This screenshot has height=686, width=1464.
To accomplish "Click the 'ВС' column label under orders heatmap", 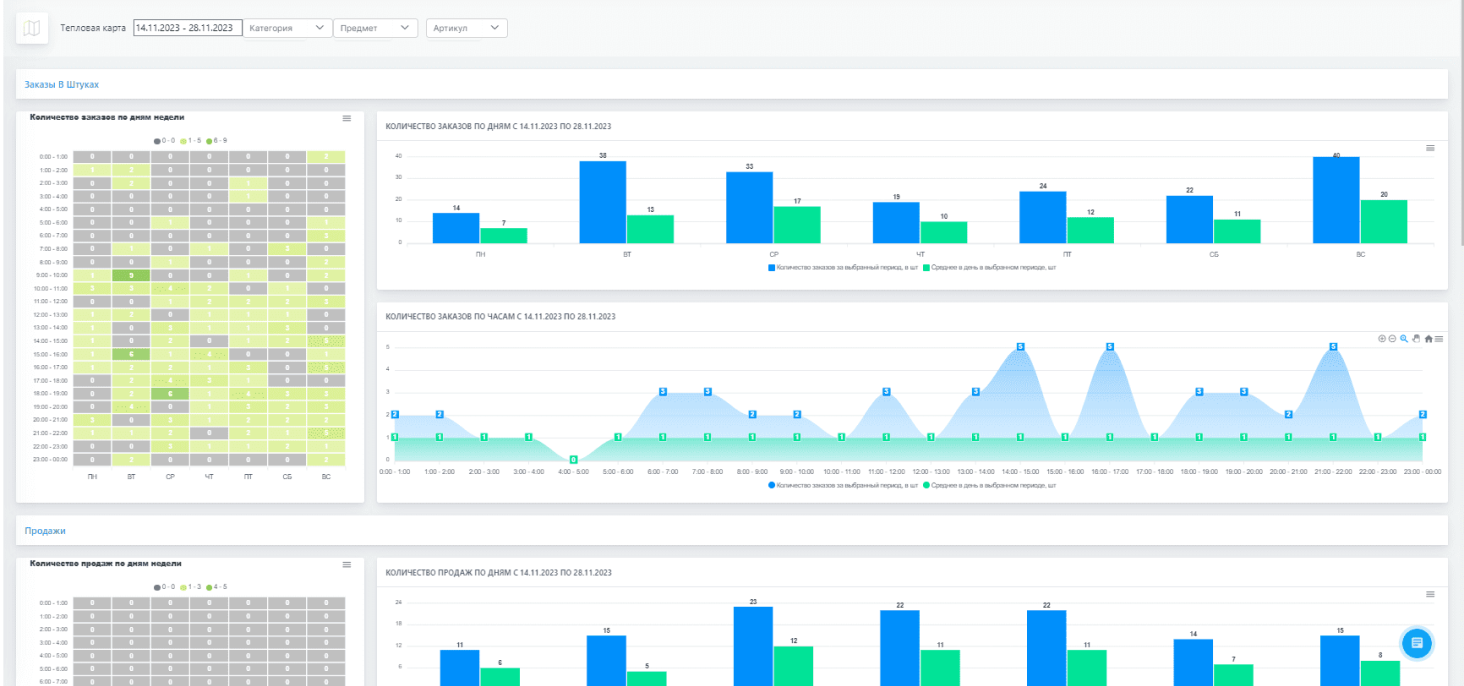I will click(326, 477).
